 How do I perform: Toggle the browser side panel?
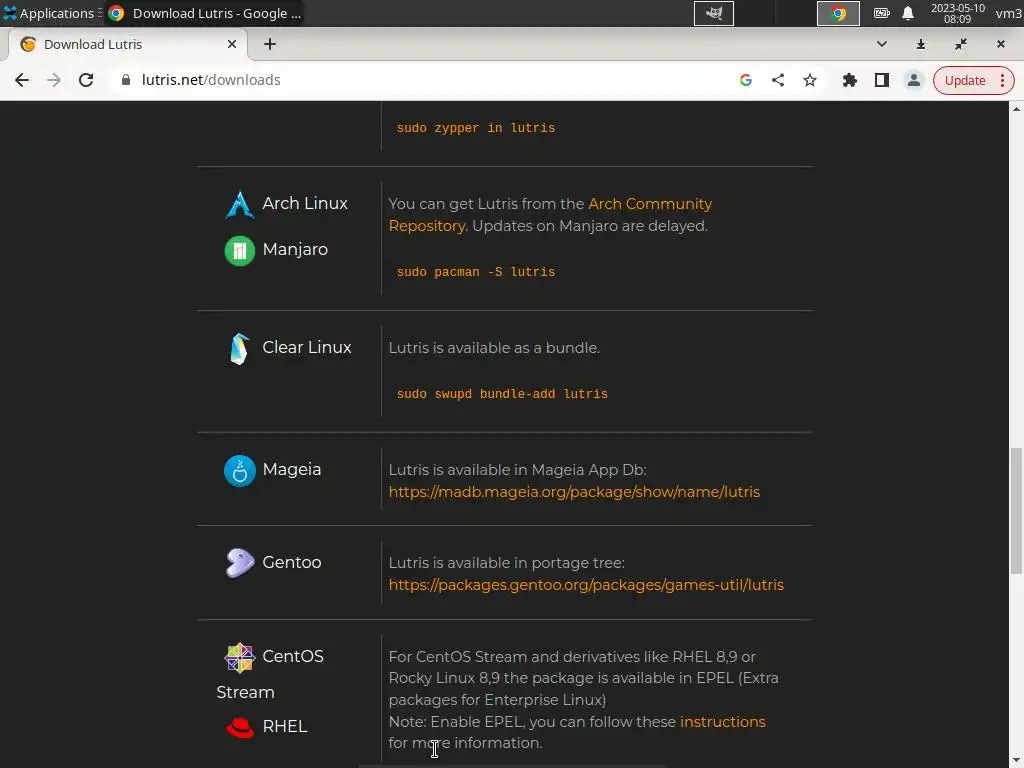882,80
